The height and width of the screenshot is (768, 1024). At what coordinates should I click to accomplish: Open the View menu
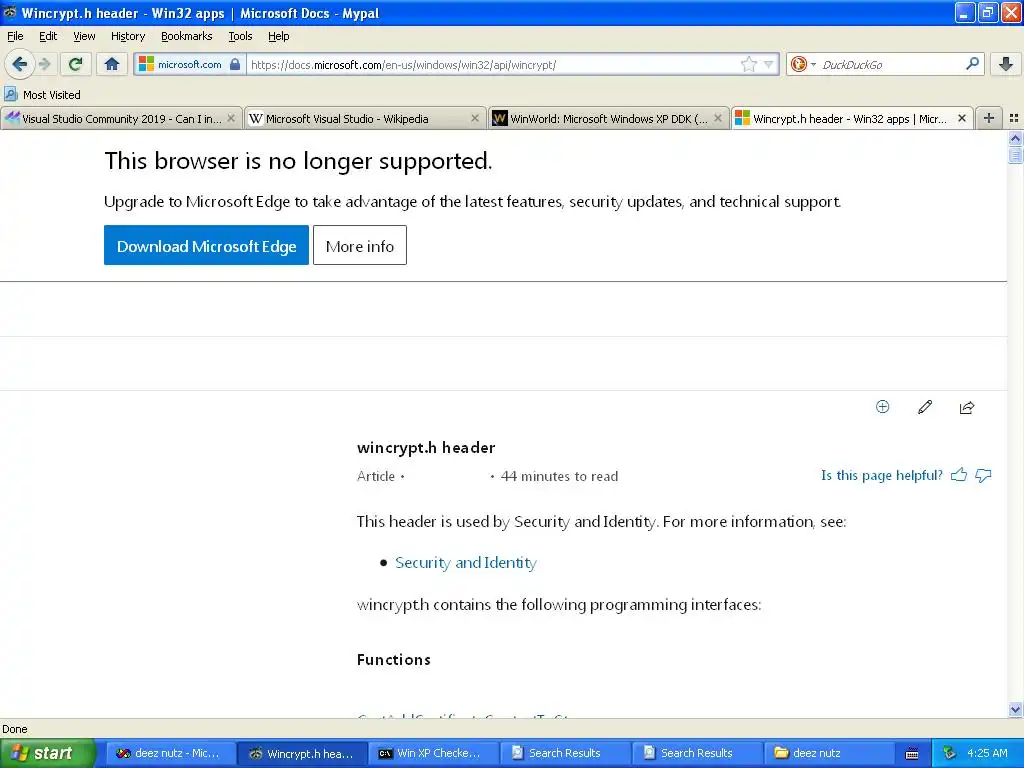click(x=84, y=36)
